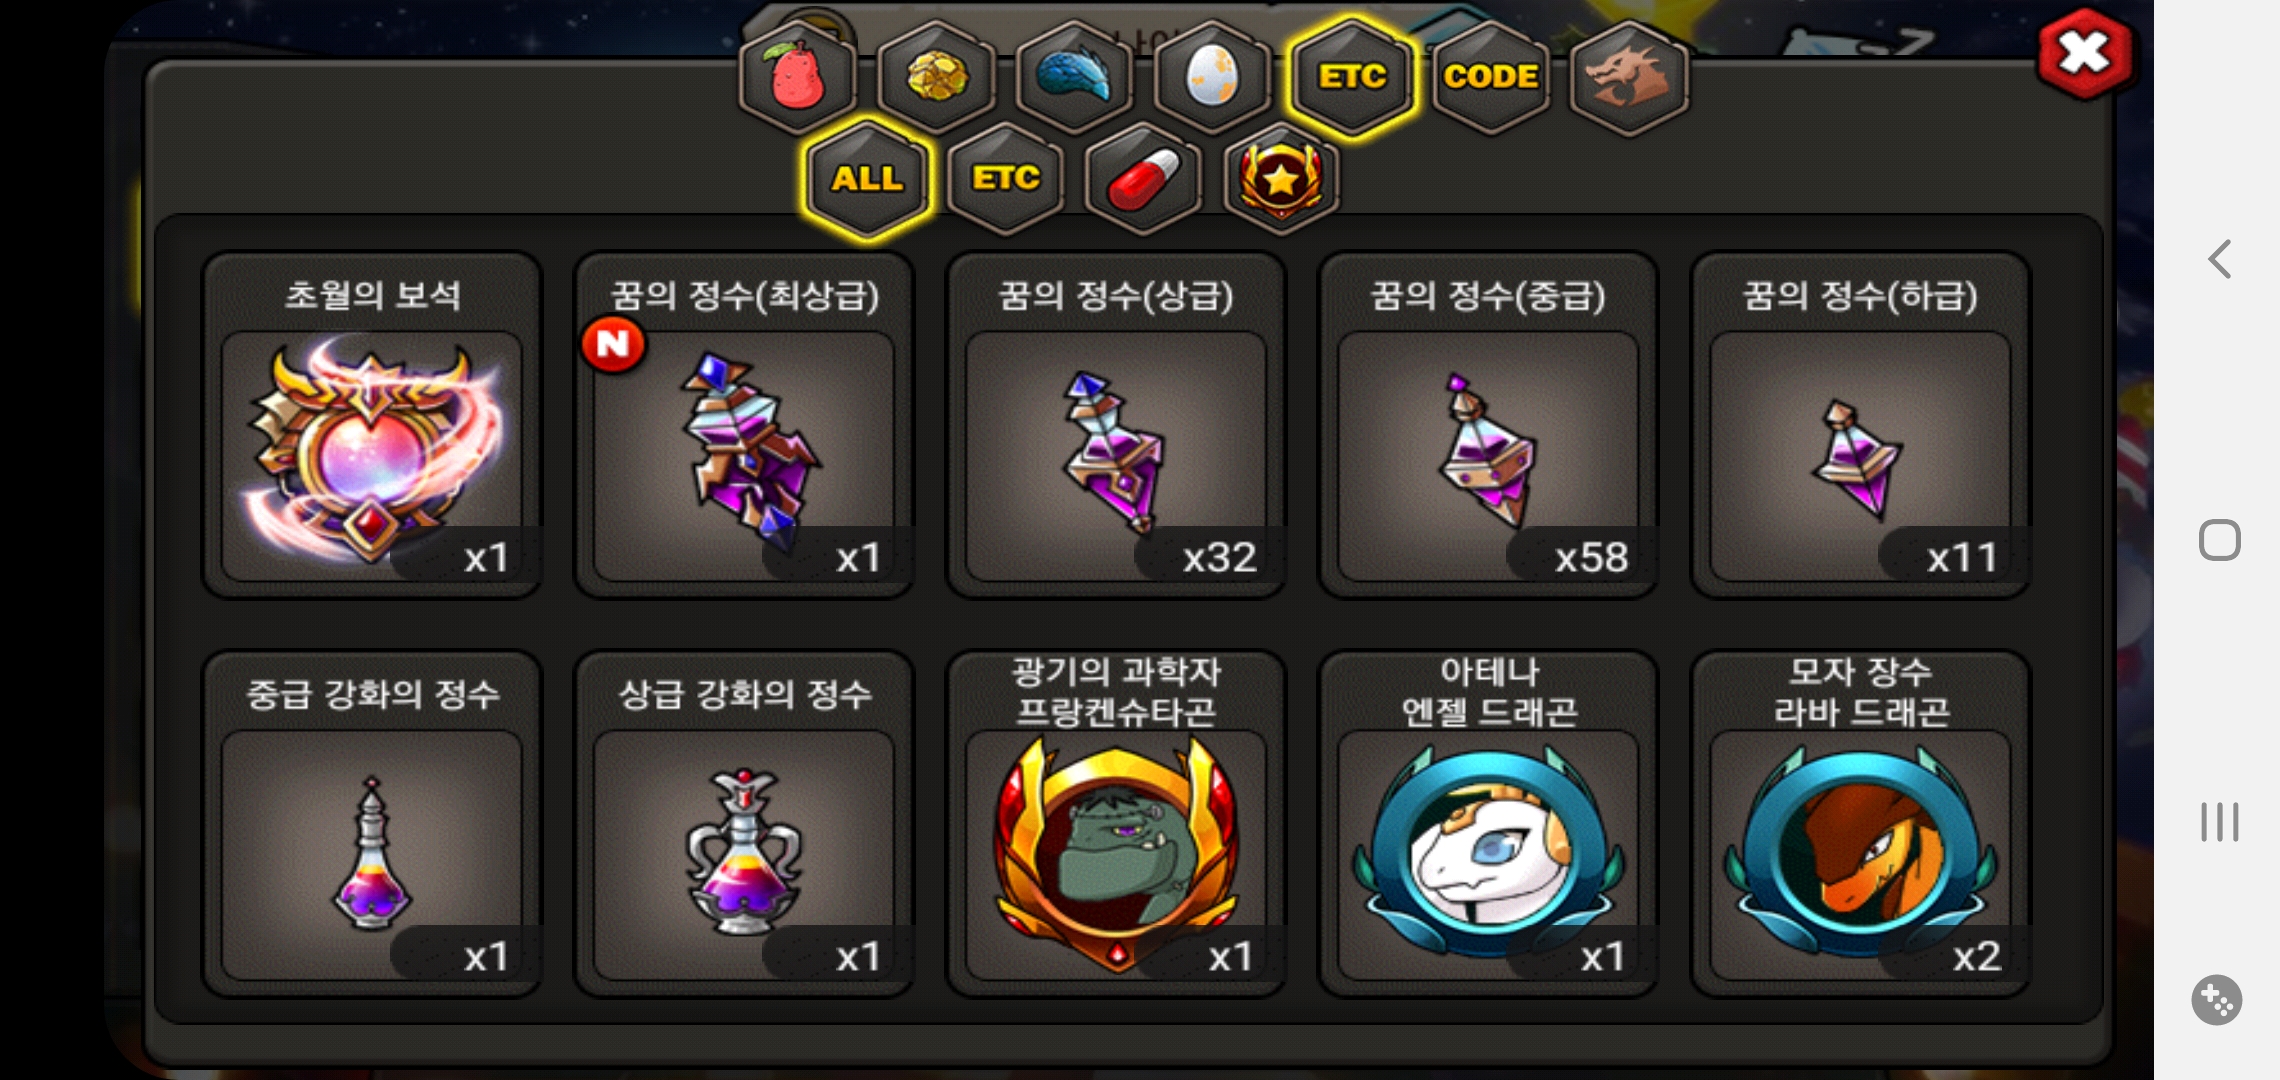
Task: Select the 초월의 보석 item
Action: (372, 426)
